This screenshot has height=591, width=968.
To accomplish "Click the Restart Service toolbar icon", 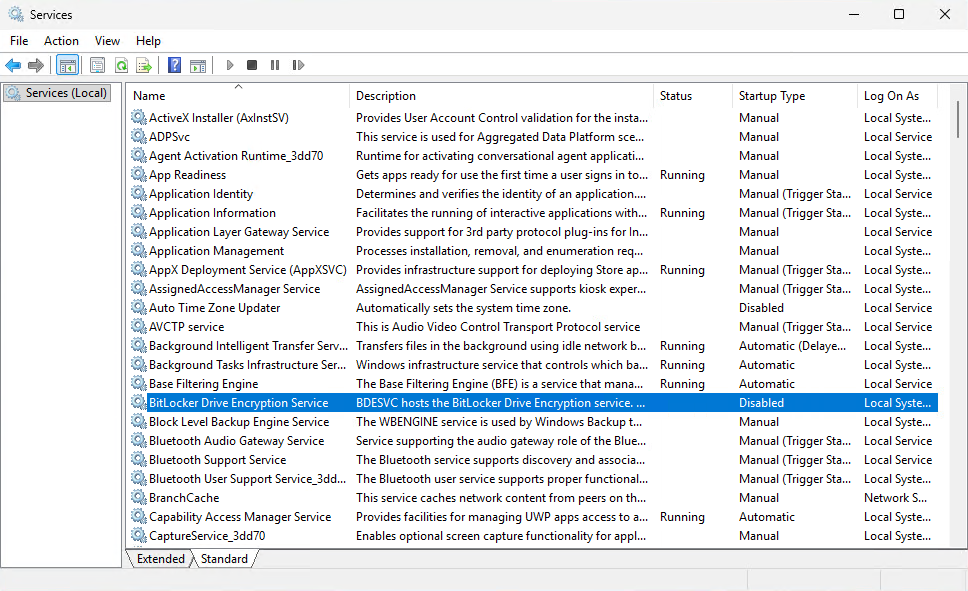I will pos(298,65).
